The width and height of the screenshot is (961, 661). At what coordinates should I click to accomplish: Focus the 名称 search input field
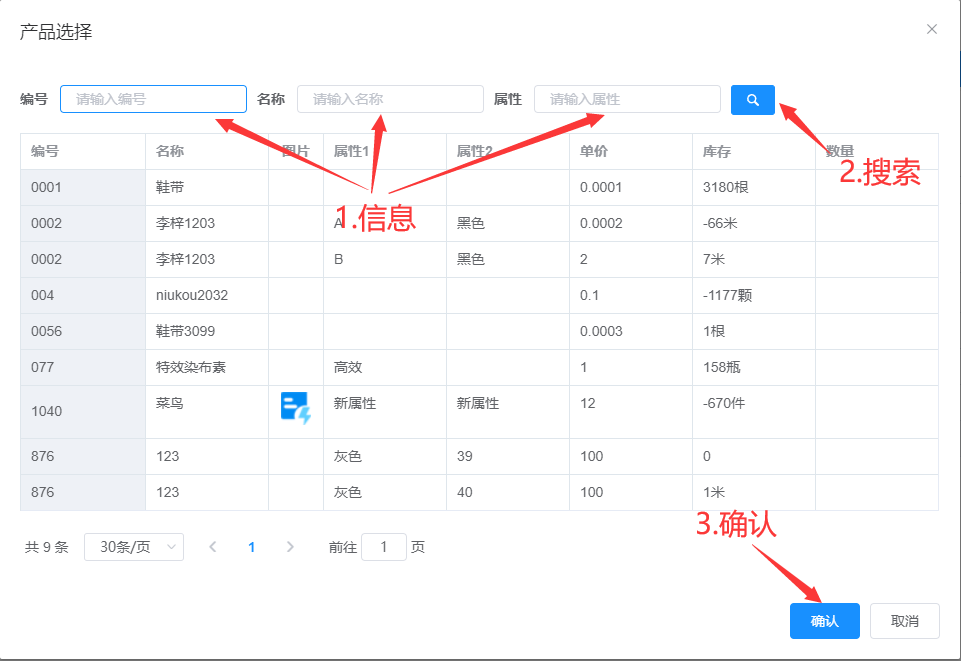point(390,99)
